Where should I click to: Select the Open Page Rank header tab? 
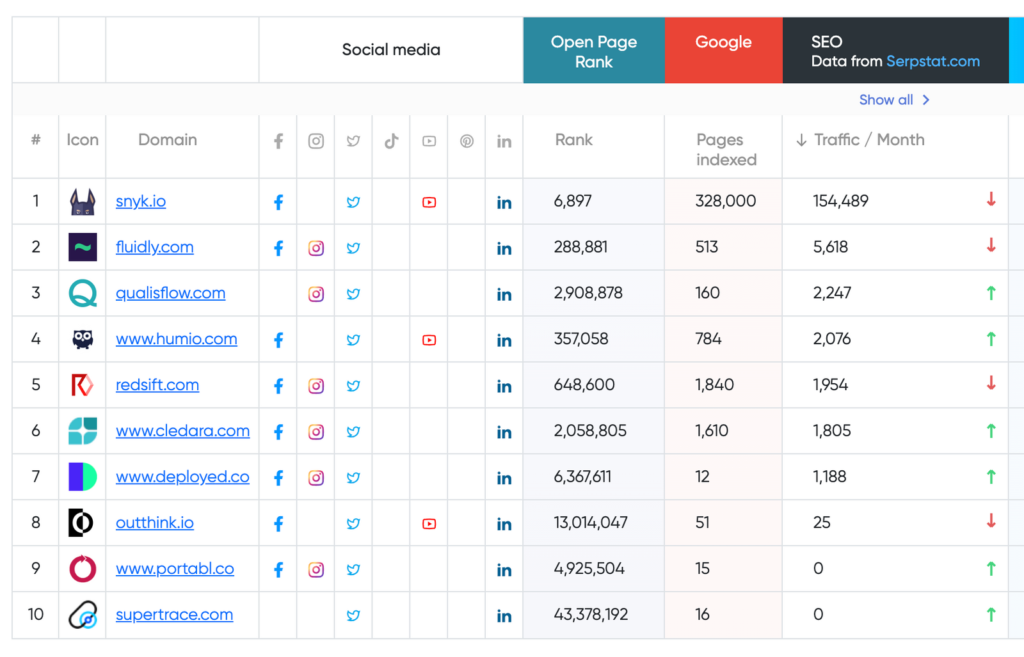click(x=594, y=50)
